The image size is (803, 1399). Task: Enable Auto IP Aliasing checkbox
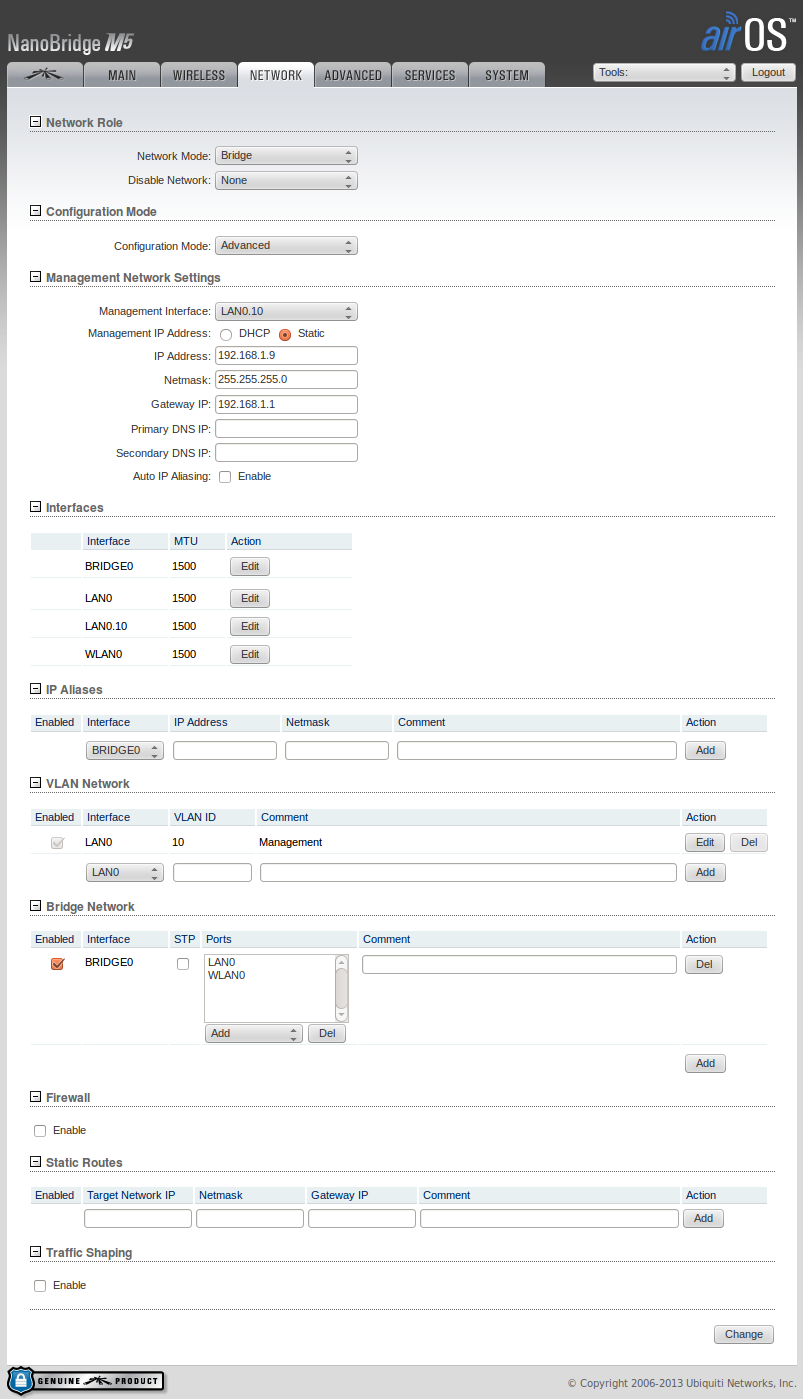tap(225, 477)
